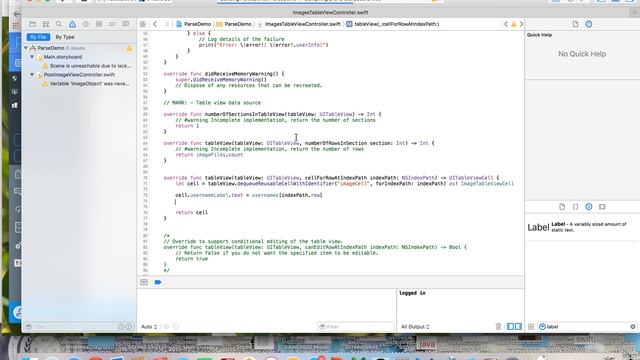Hide the debug area toggle button
Viewport: 640px width, 360px height.
144,282
